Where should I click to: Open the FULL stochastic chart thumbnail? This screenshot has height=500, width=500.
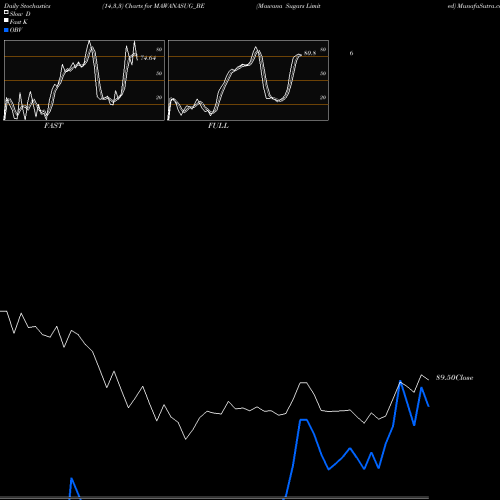[x=248, y=80]
